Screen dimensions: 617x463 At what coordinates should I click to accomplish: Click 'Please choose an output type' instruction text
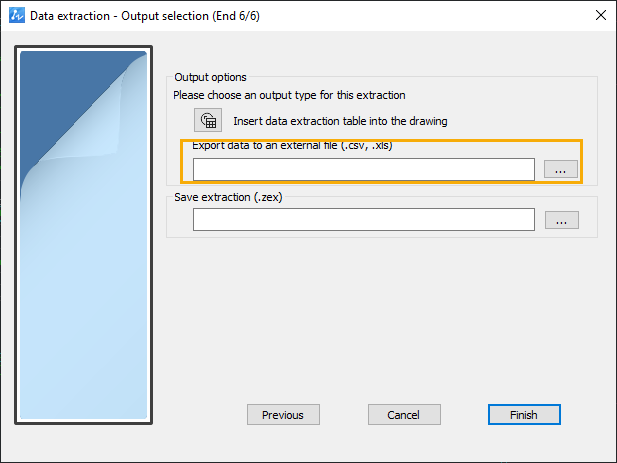coord(289,95)
